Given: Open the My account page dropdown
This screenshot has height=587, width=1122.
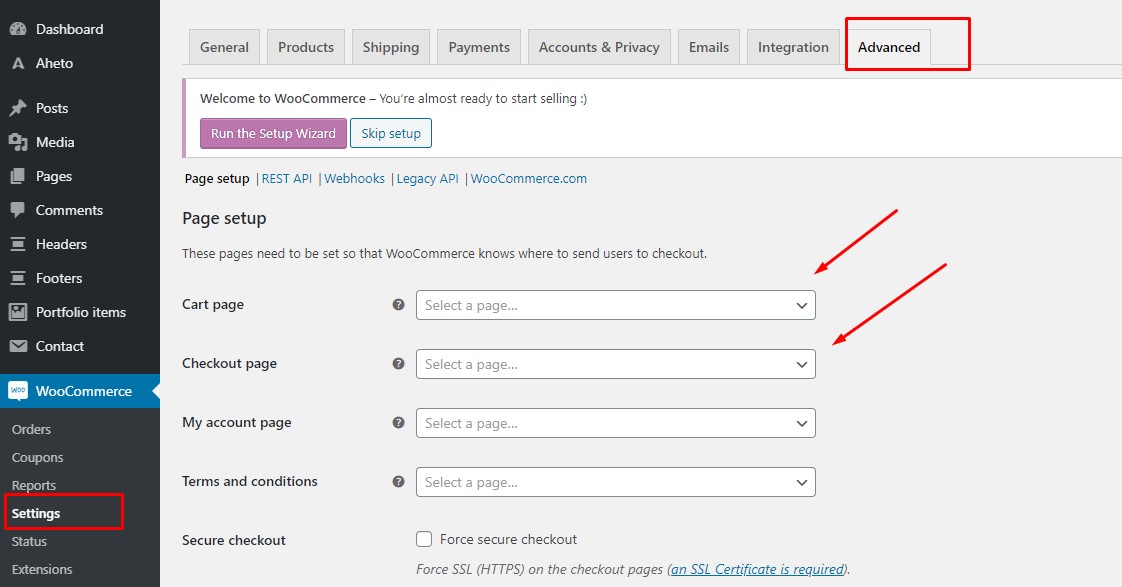Looking at the screenshot, I should pyautogui.click(x=615, y=423).
